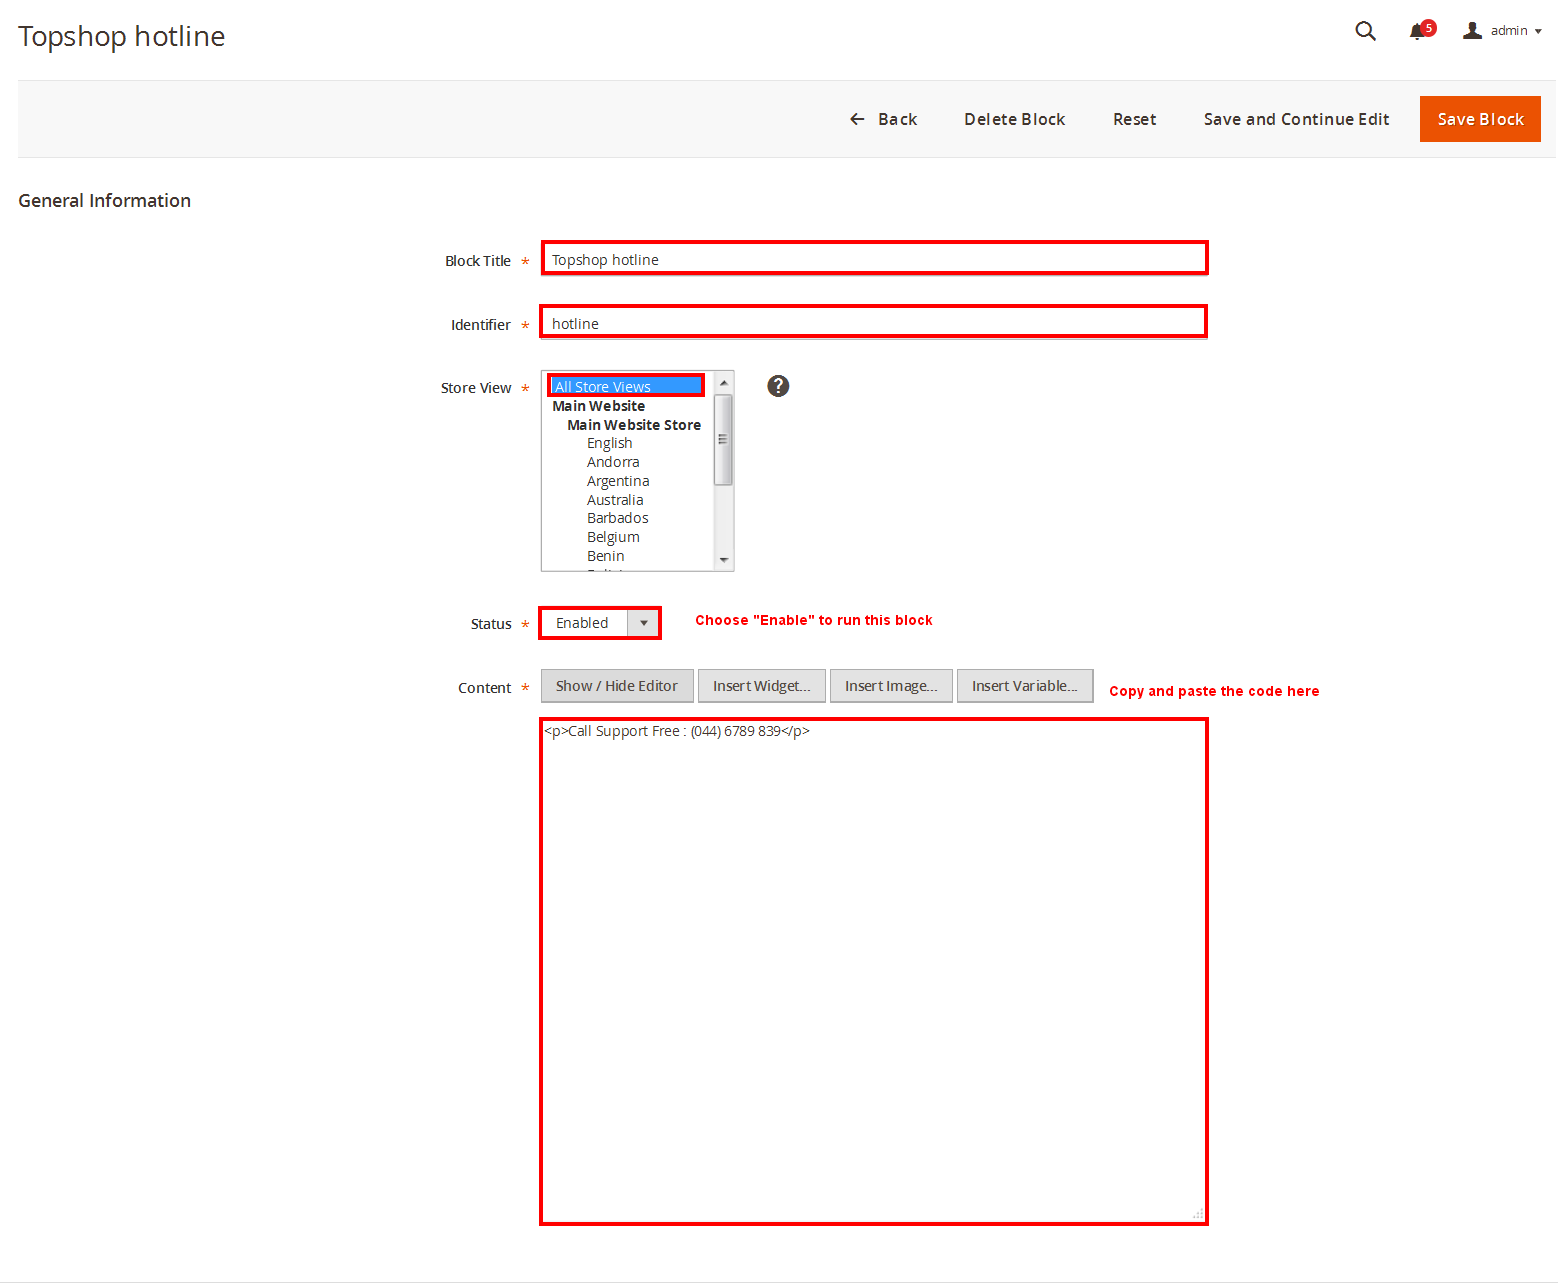Click the content textarea resize grip
Viewport: 1558px width, 1283px height.
click(1197, 1213)
